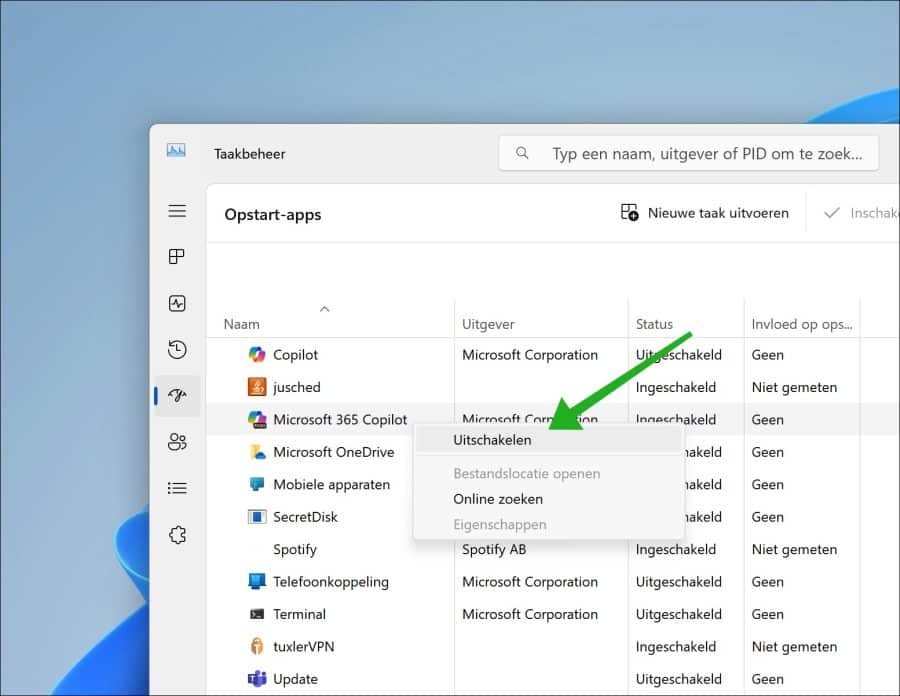Click the Microsoft OneDrive cloud icon
The height and width of the screenshot is (696, 900).
pyautogui.click(x=258, y=452)
